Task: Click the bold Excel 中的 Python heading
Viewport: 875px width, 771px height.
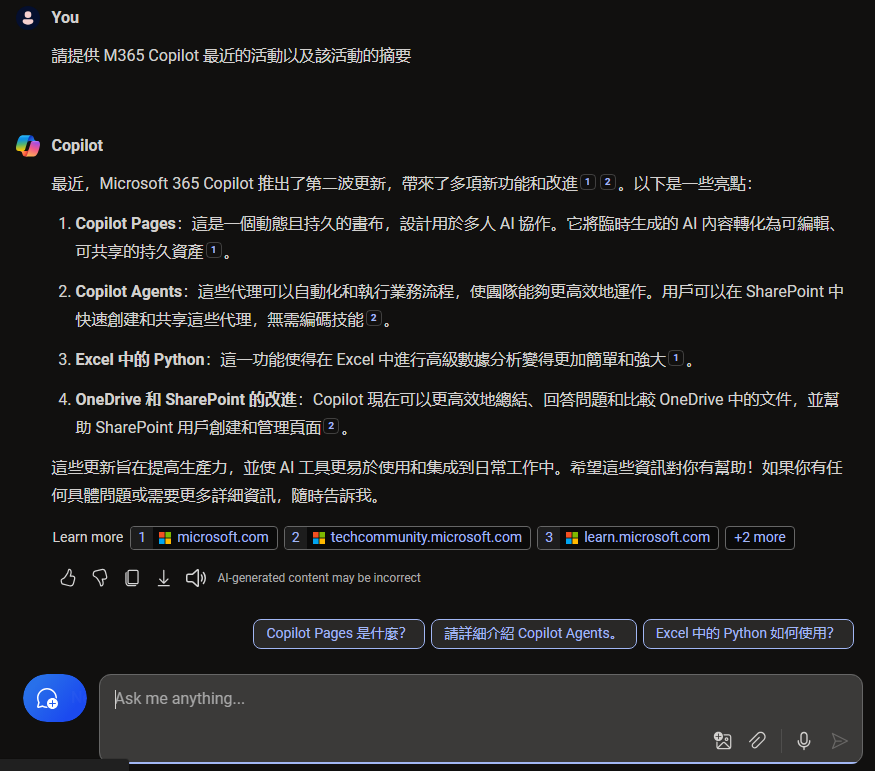Action: [140, 360]
